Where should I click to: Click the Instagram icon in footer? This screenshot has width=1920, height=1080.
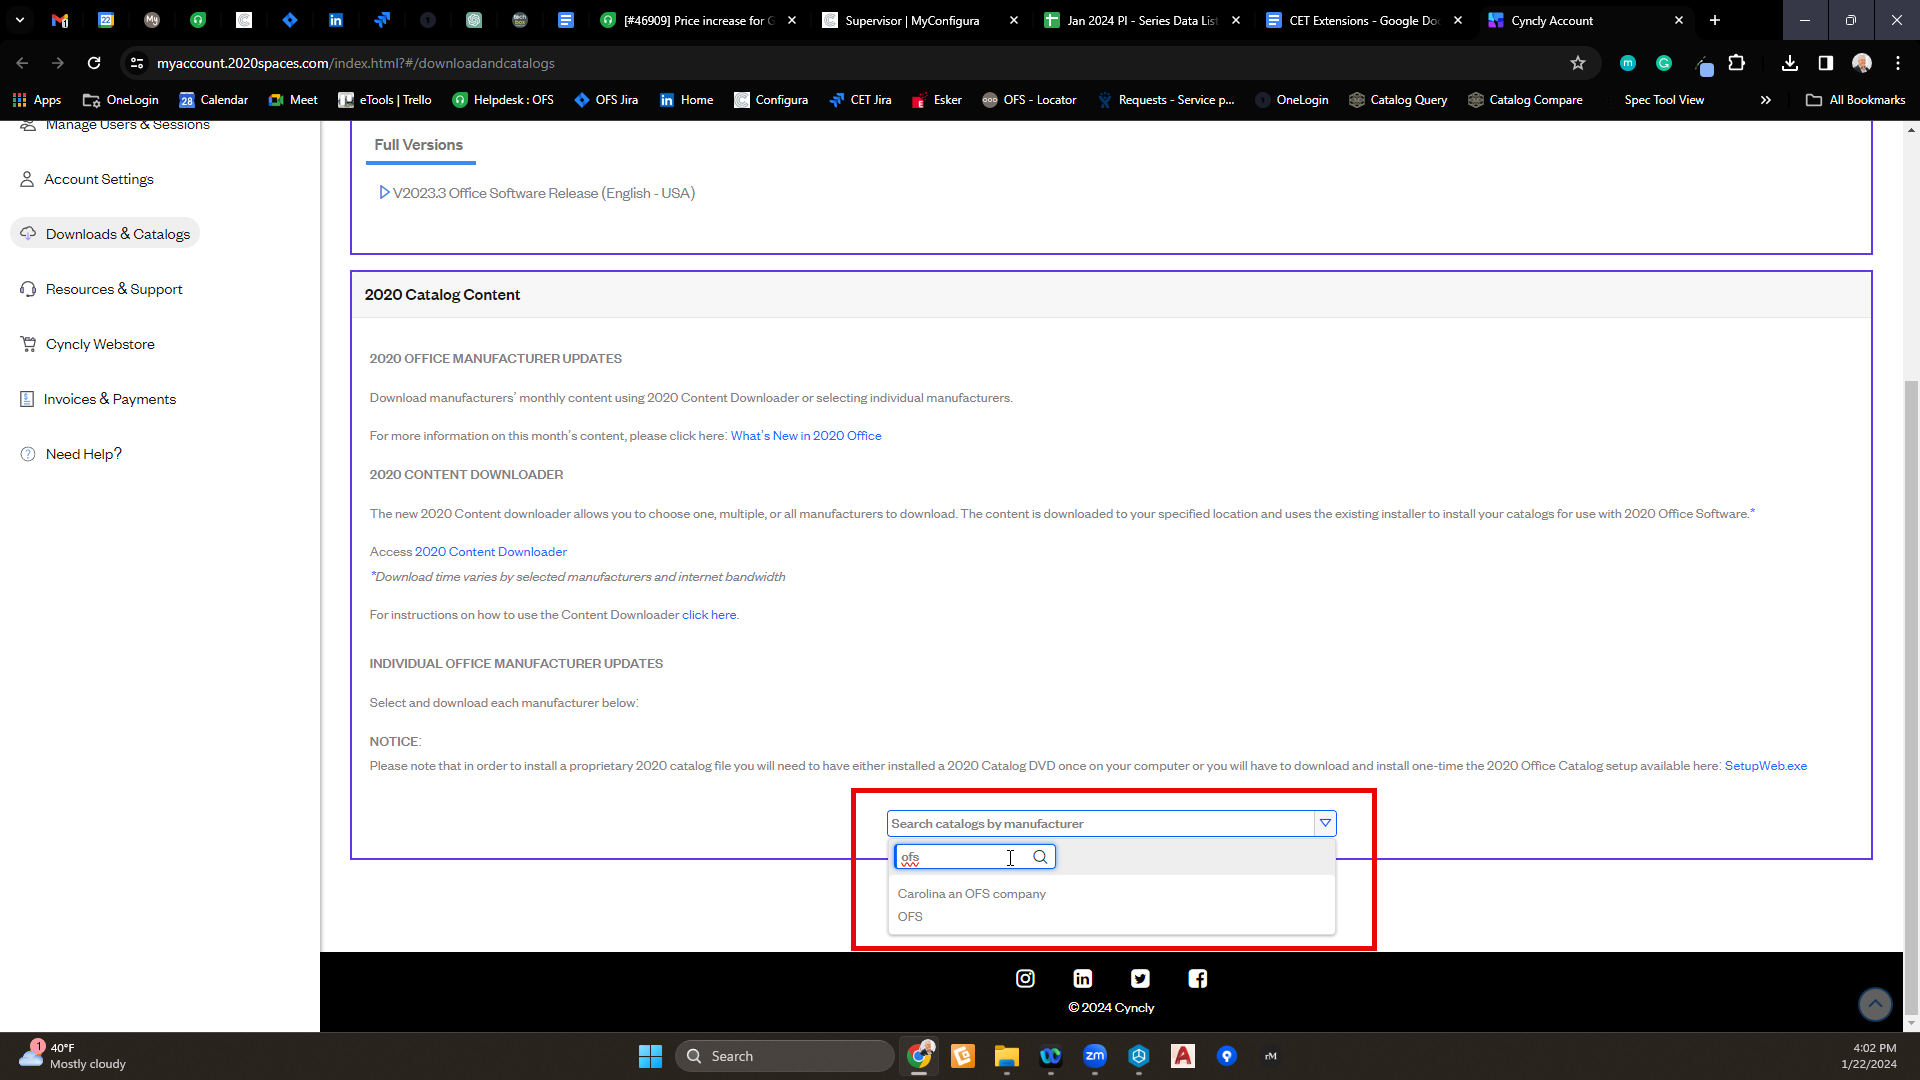(x=1025, y=979)
